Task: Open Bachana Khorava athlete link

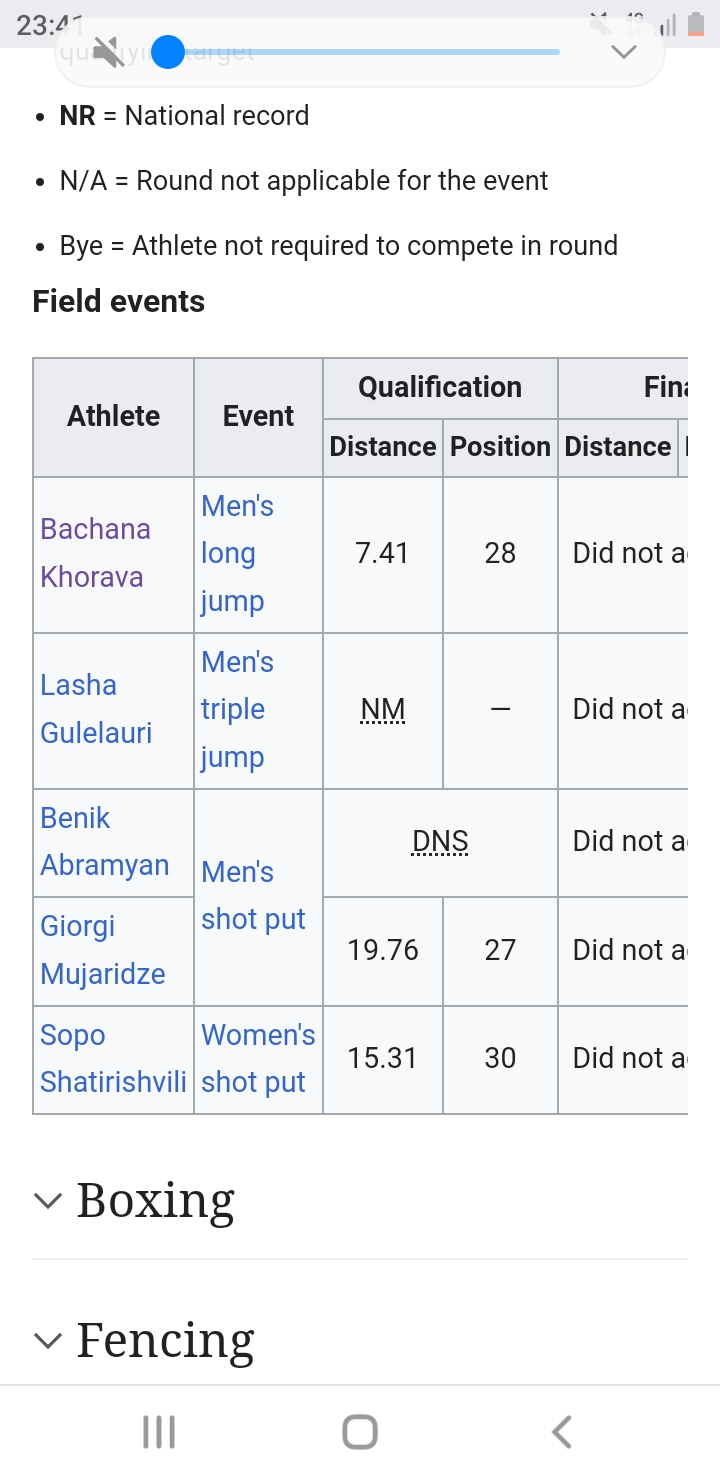Action: click(x=95, y=553)
